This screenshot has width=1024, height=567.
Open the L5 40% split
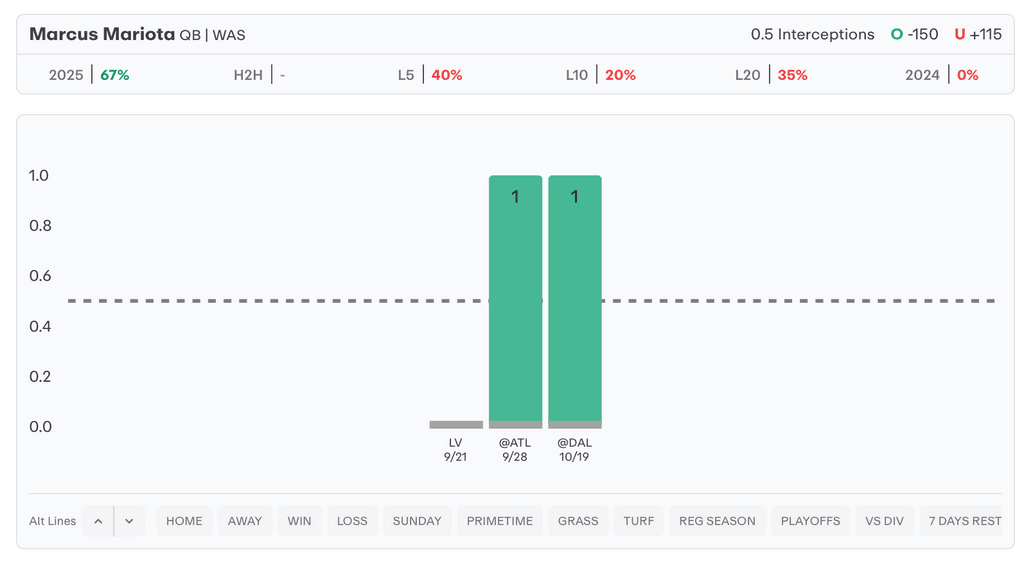[430, 75]
